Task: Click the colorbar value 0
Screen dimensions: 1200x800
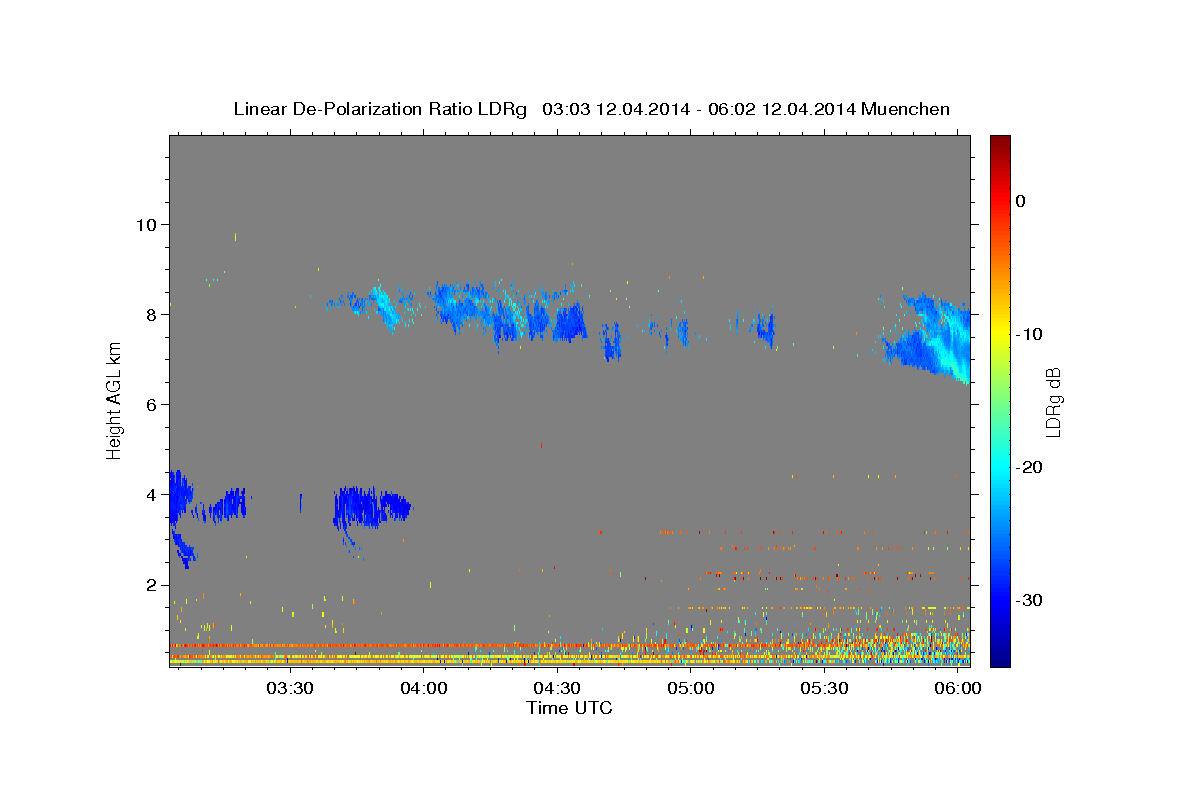Action: 1021,201
